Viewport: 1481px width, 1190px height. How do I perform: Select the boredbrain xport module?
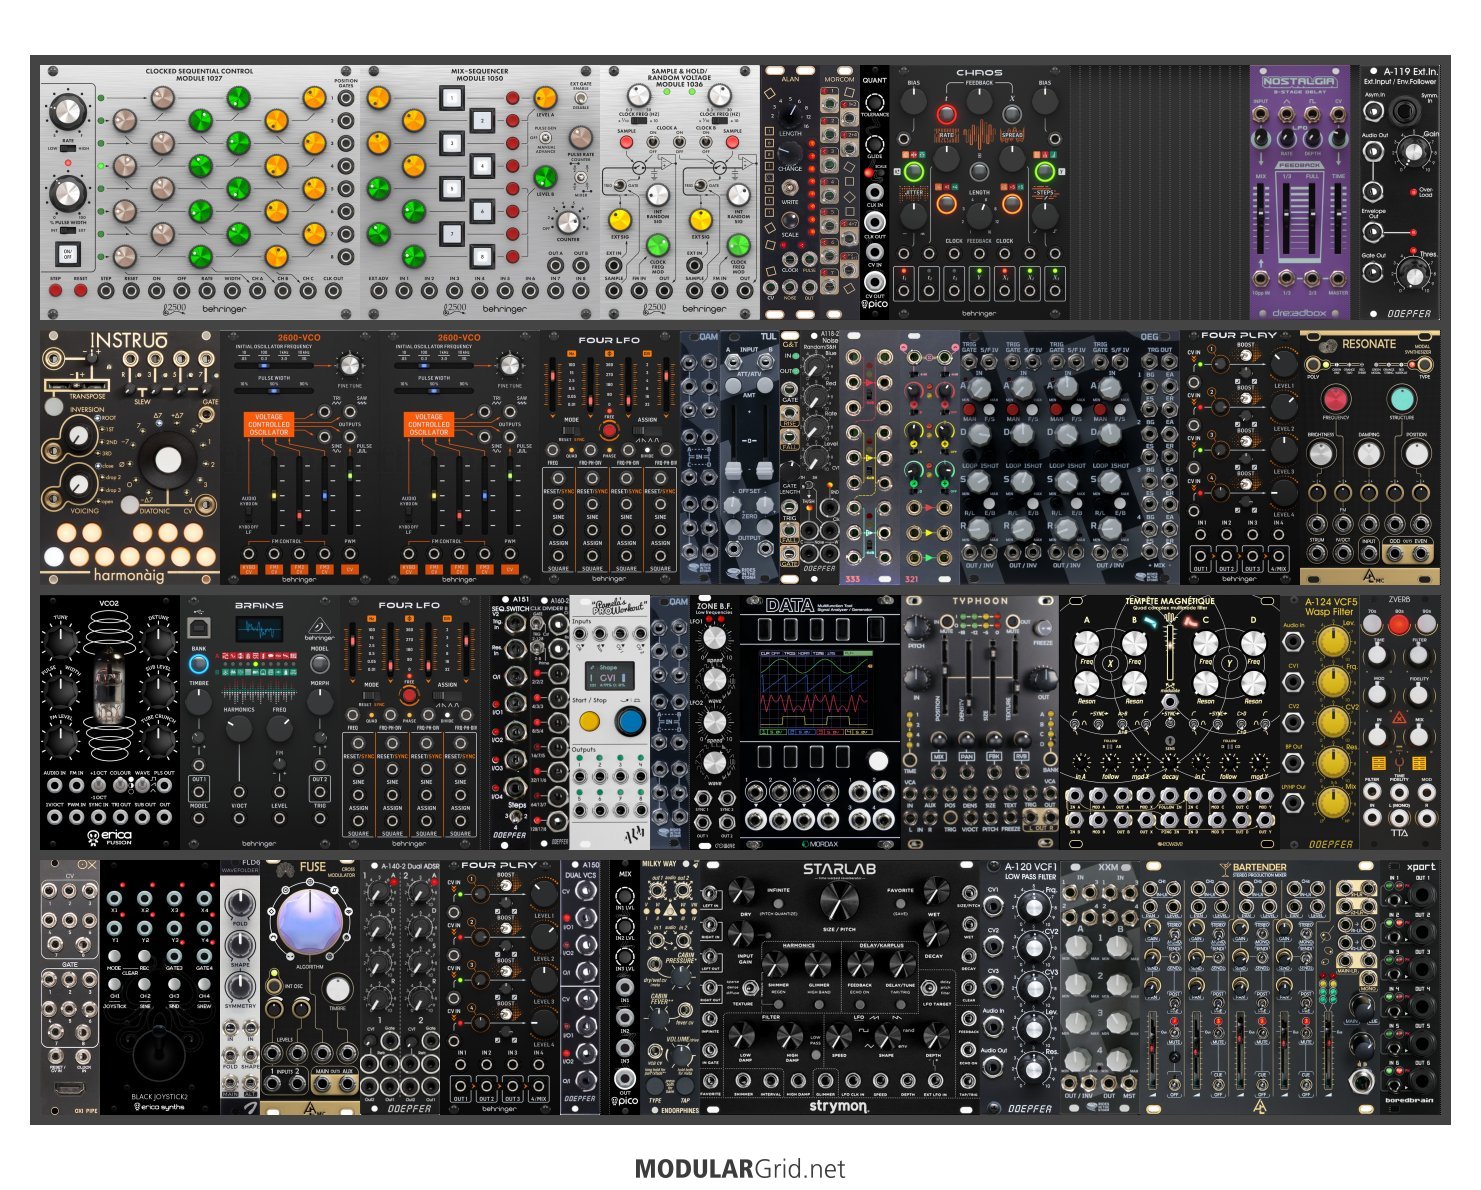coord(1410,987)
